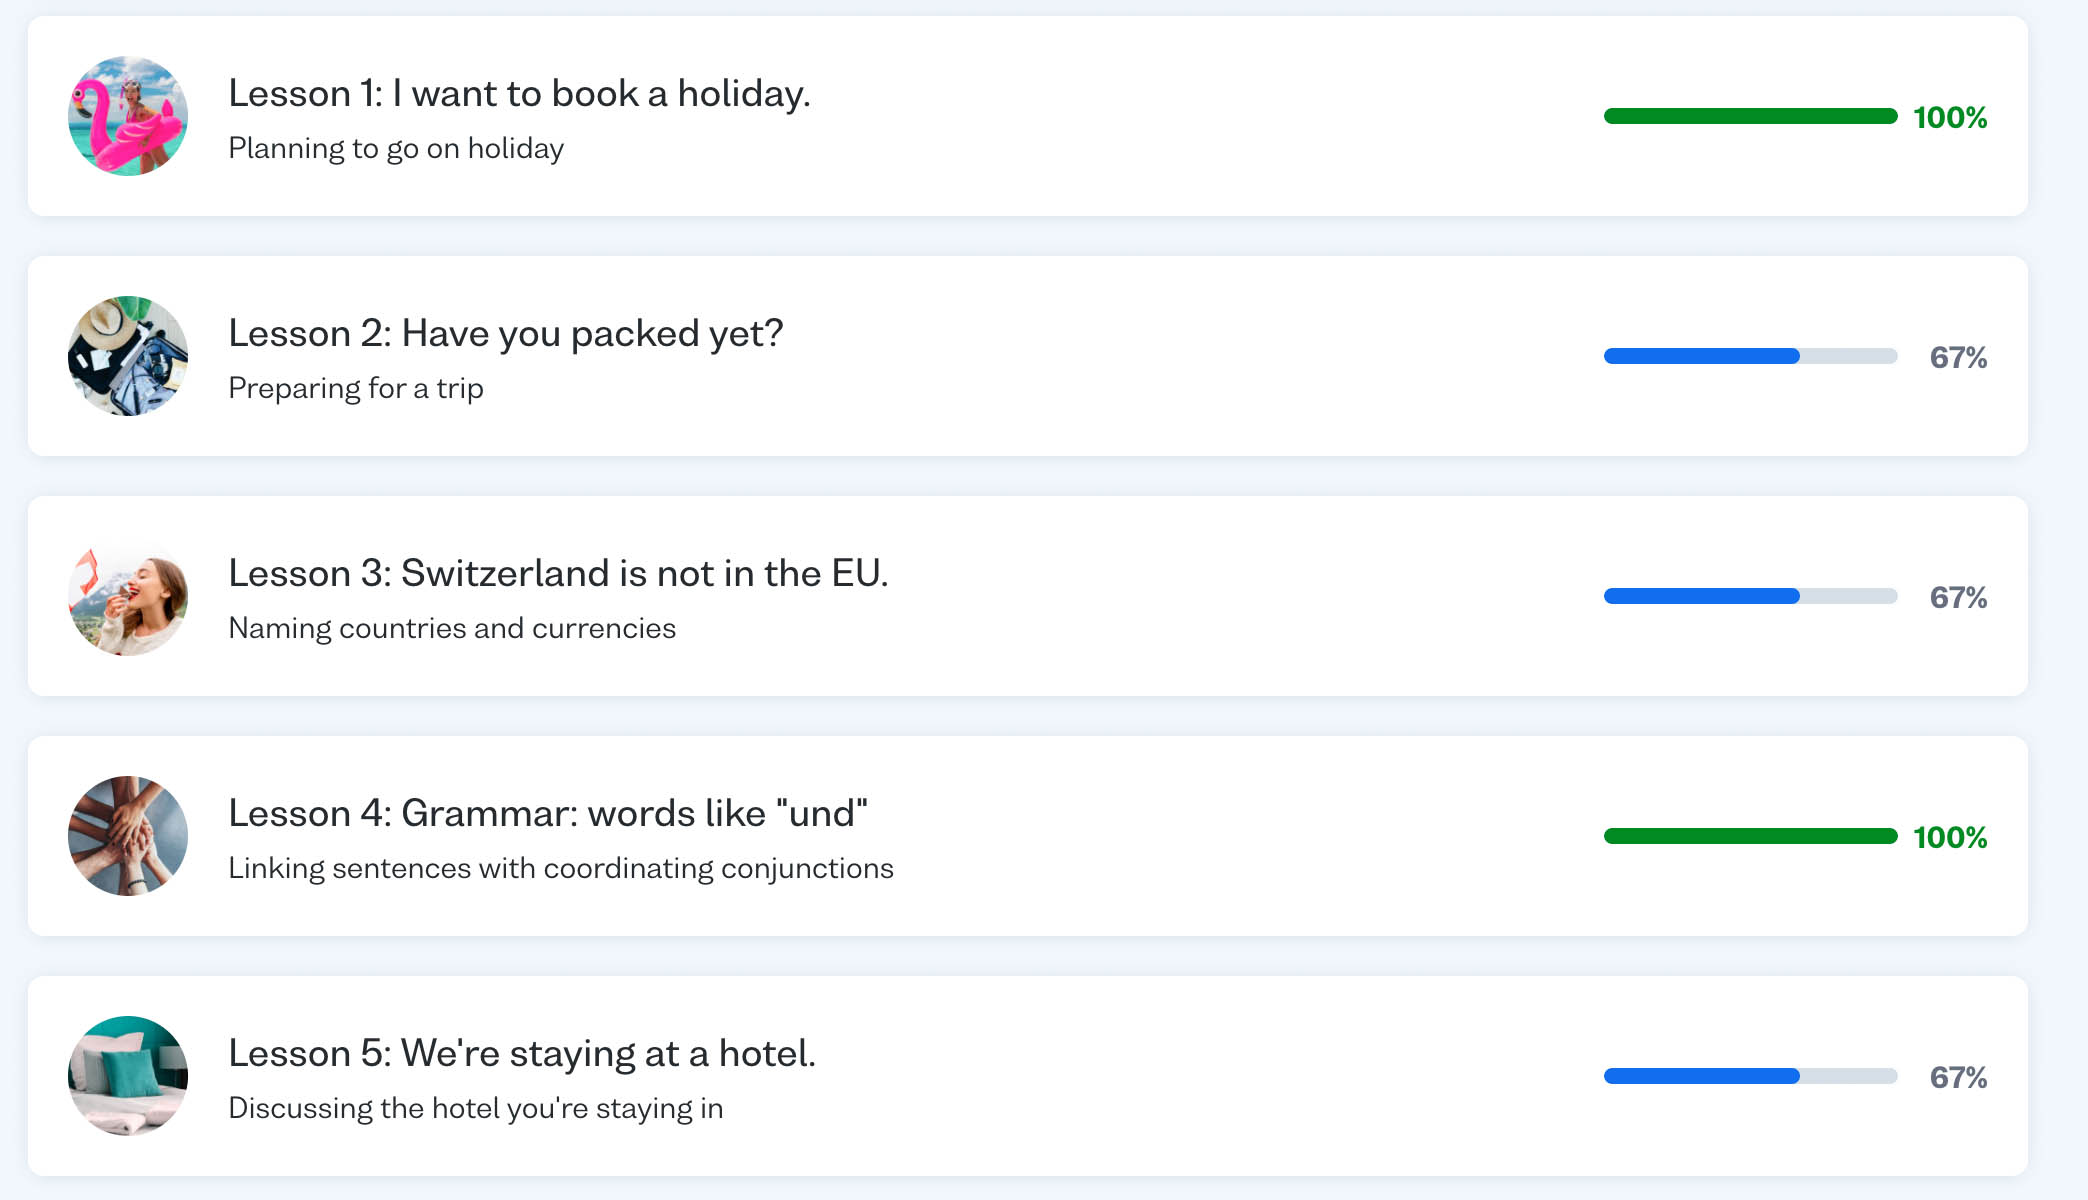
Task: Select the Lesson 4 card about coordinating conjunctions
Action: pyautogui.click(x=1044, y=835)
